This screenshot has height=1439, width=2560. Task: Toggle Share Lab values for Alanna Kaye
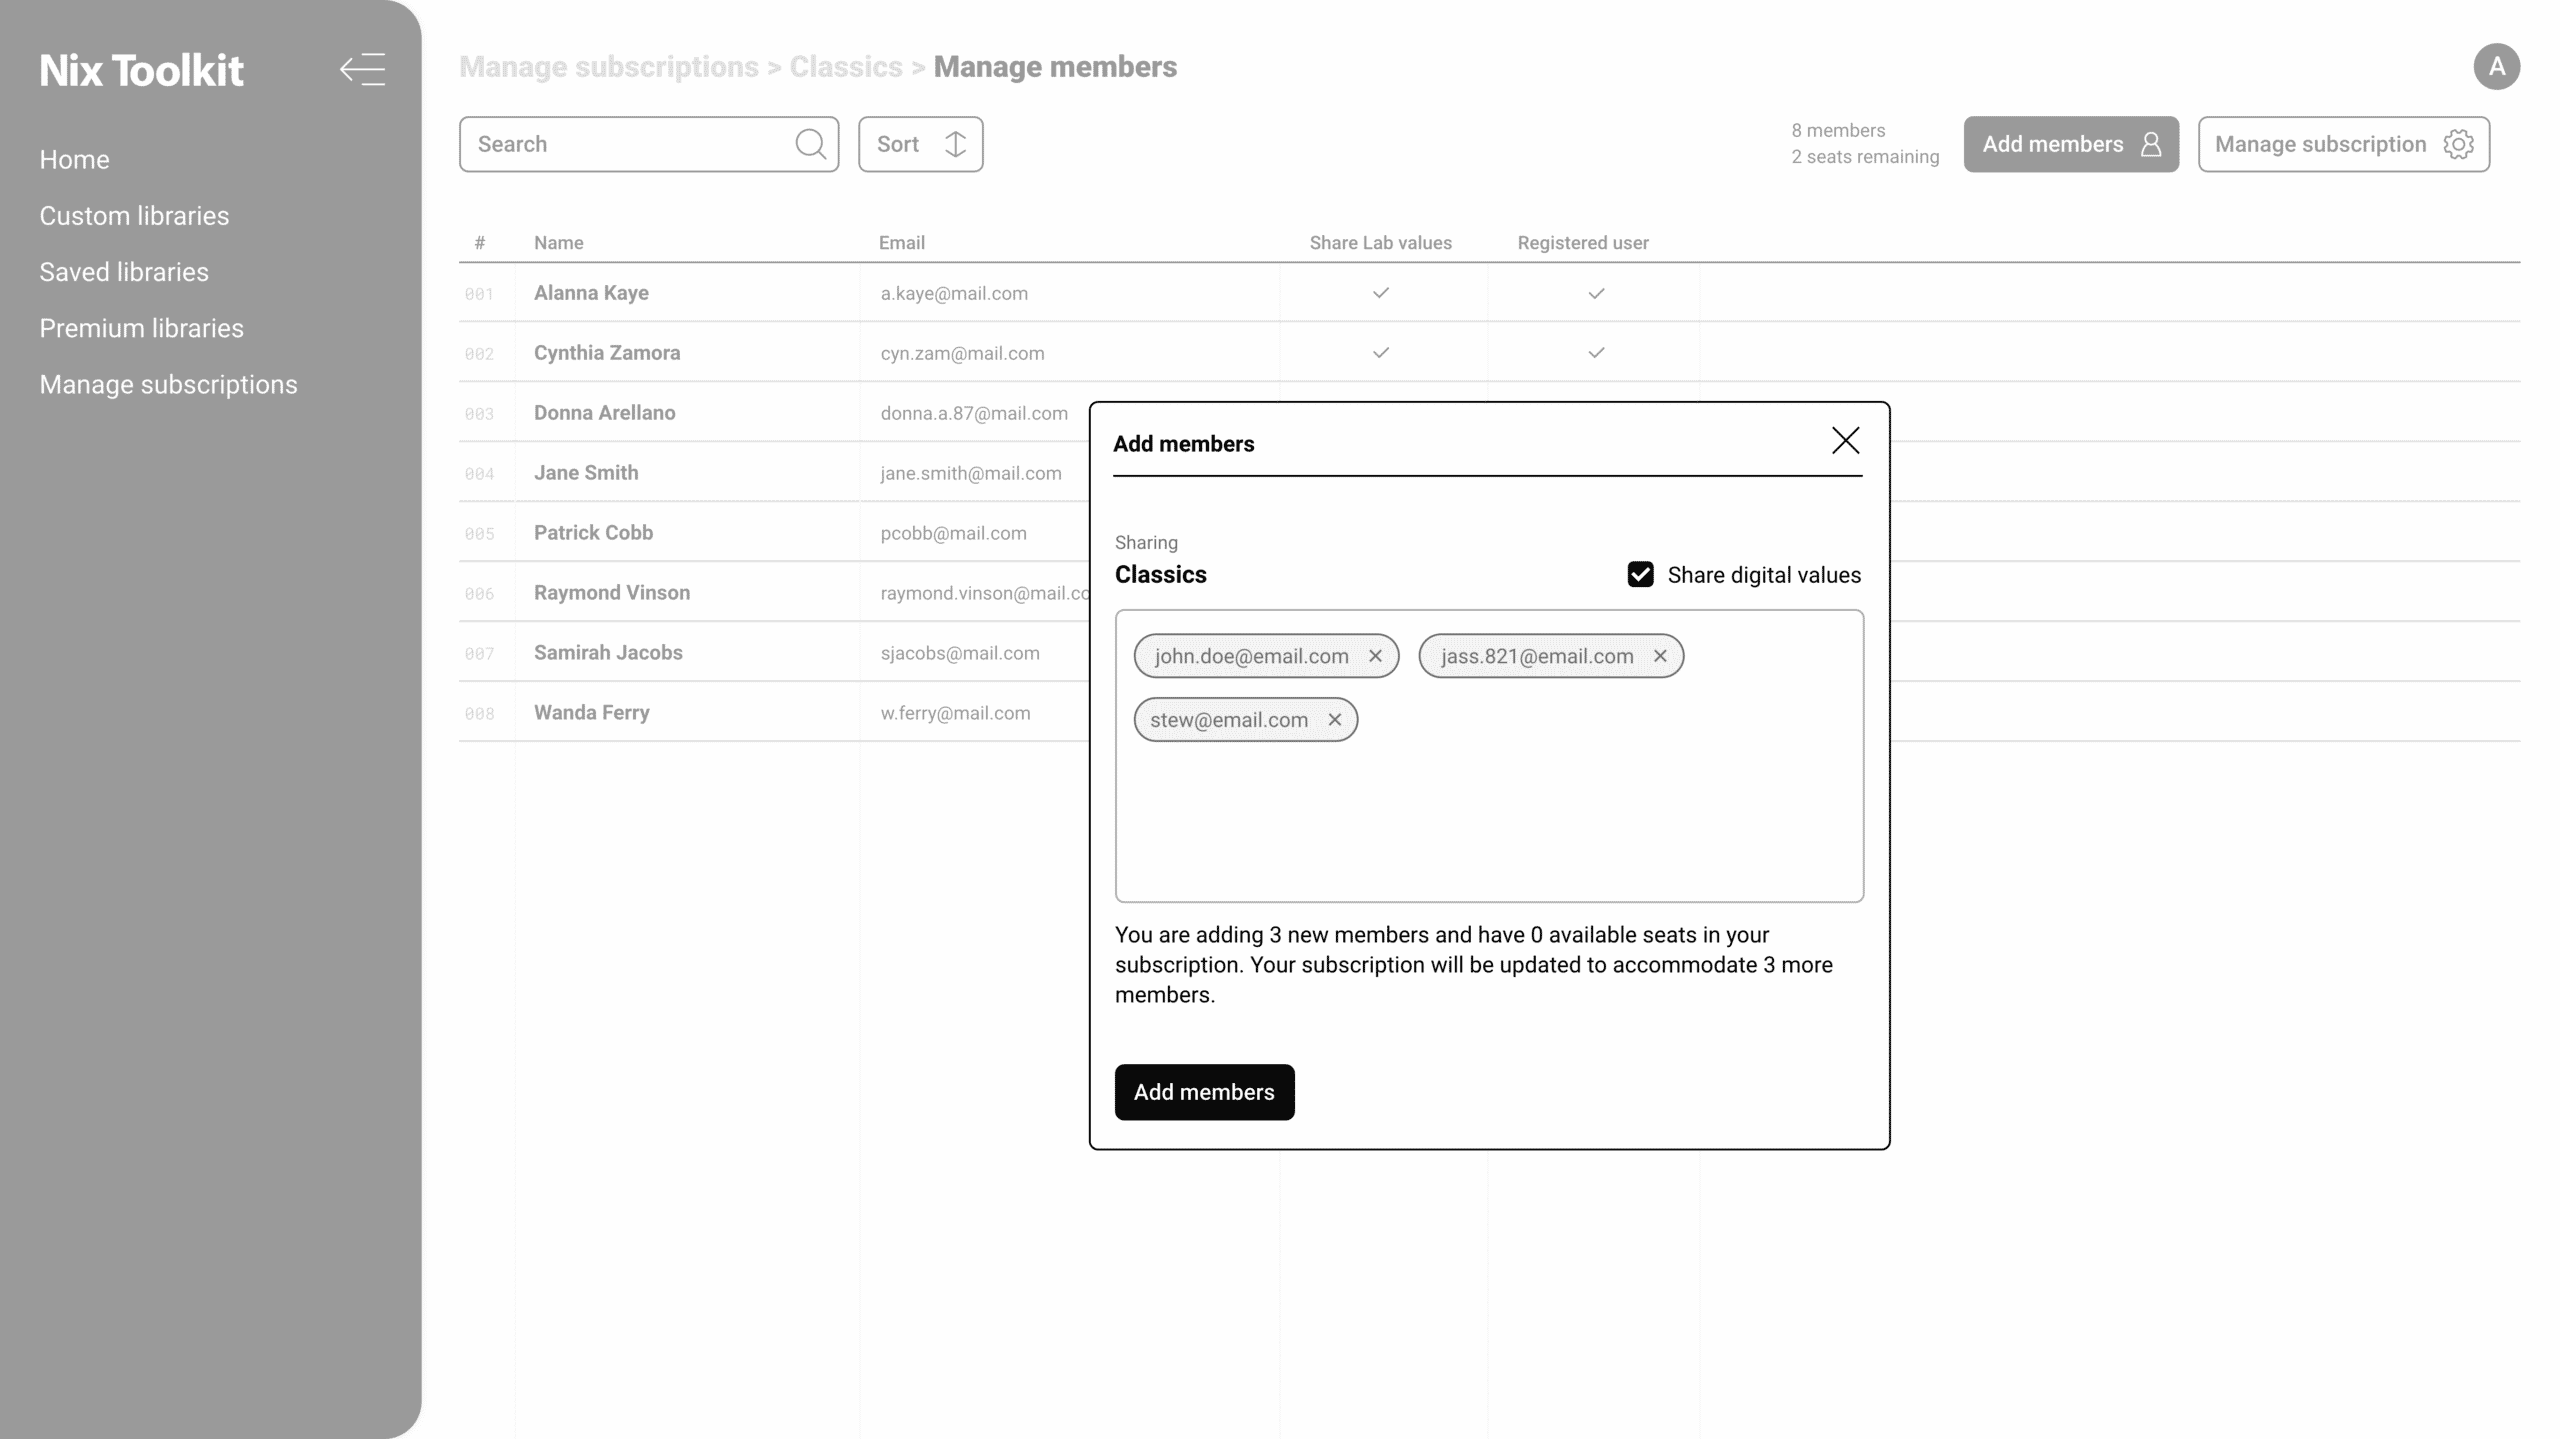pos(1380,293)
